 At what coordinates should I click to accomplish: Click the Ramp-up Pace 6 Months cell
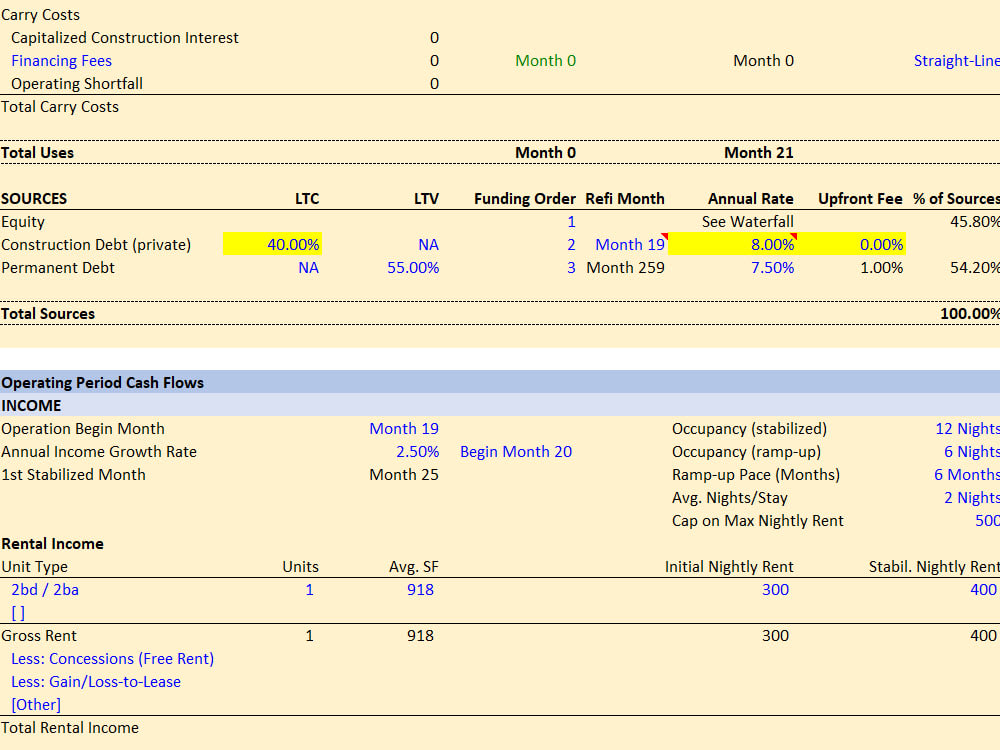click(x=966, y=474)
